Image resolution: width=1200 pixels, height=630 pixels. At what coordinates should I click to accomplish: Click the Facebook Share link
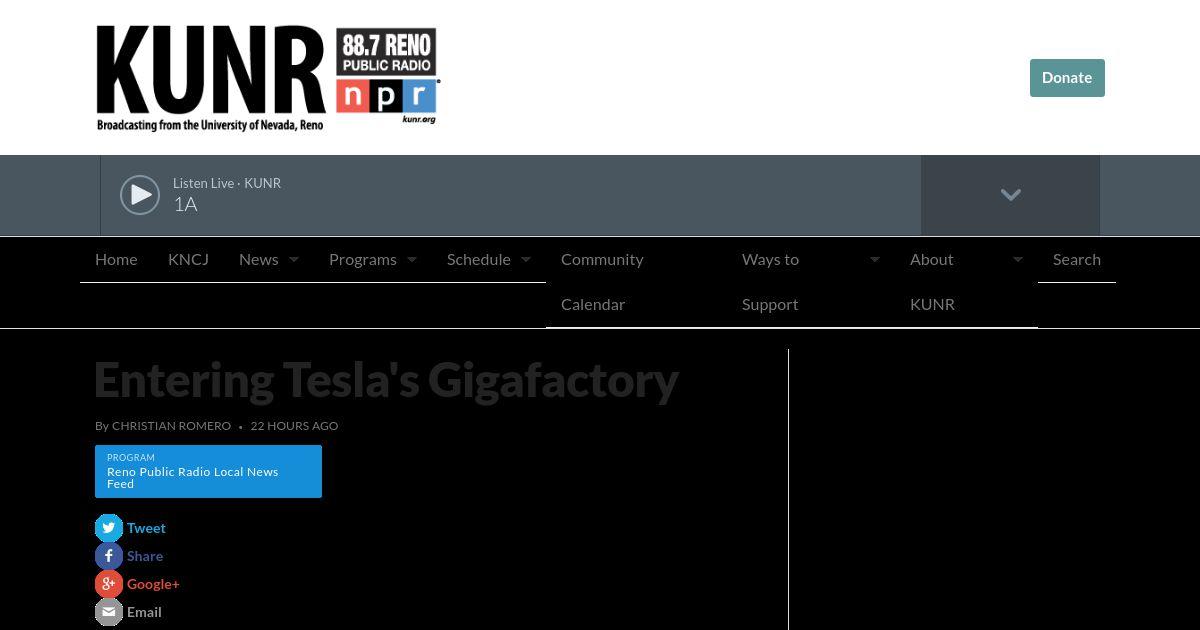coord(145,556)
